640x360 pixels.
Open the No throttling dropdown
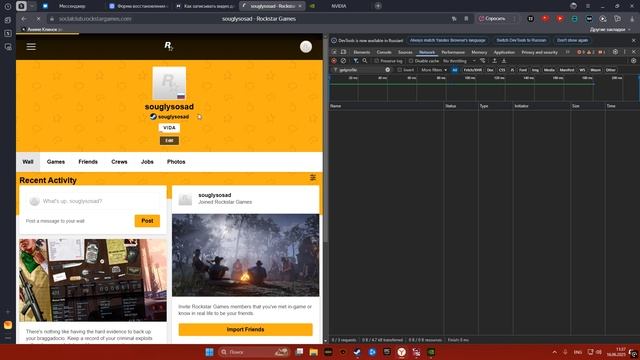[x=459, y=61]
